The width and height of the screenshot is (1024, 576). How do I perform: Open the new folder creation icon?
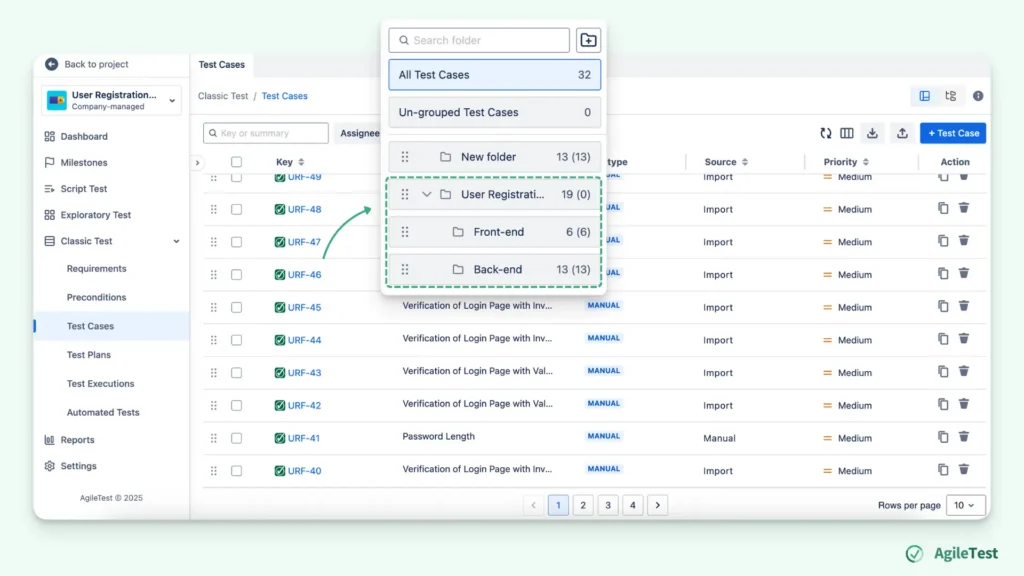coord(588,40)
